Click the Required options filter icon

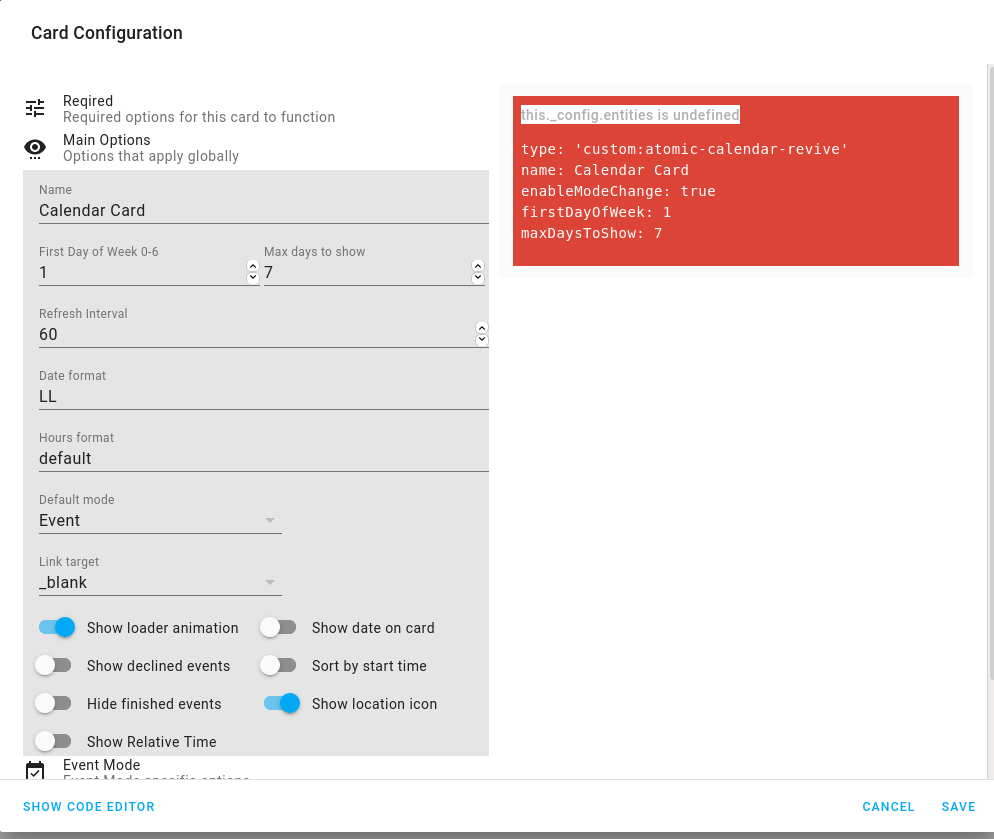tap(35, 107)
